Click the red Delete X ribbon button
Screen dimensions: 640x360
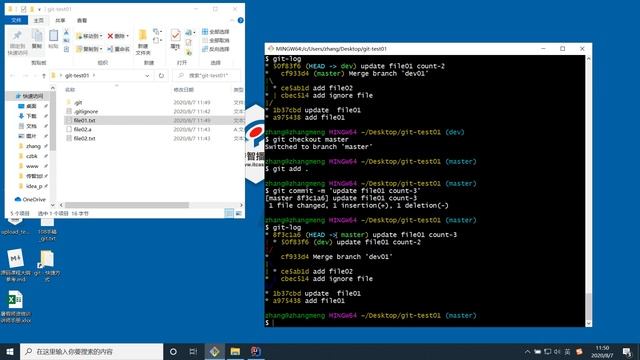click(110, 36)
